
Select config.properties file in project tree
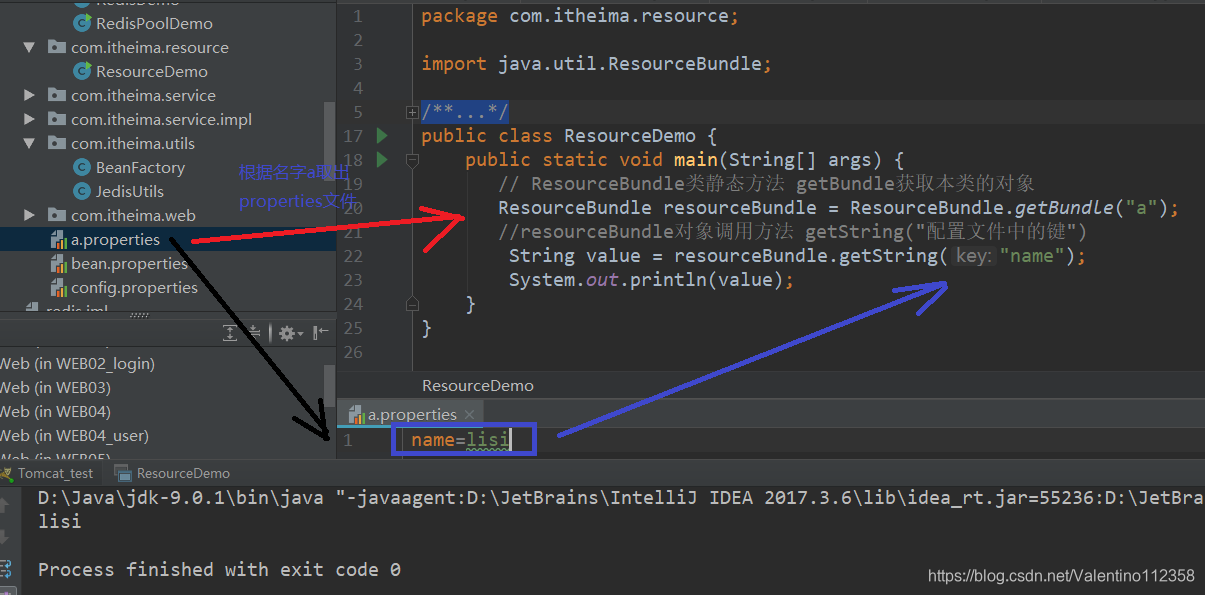[x=134, y=287]
